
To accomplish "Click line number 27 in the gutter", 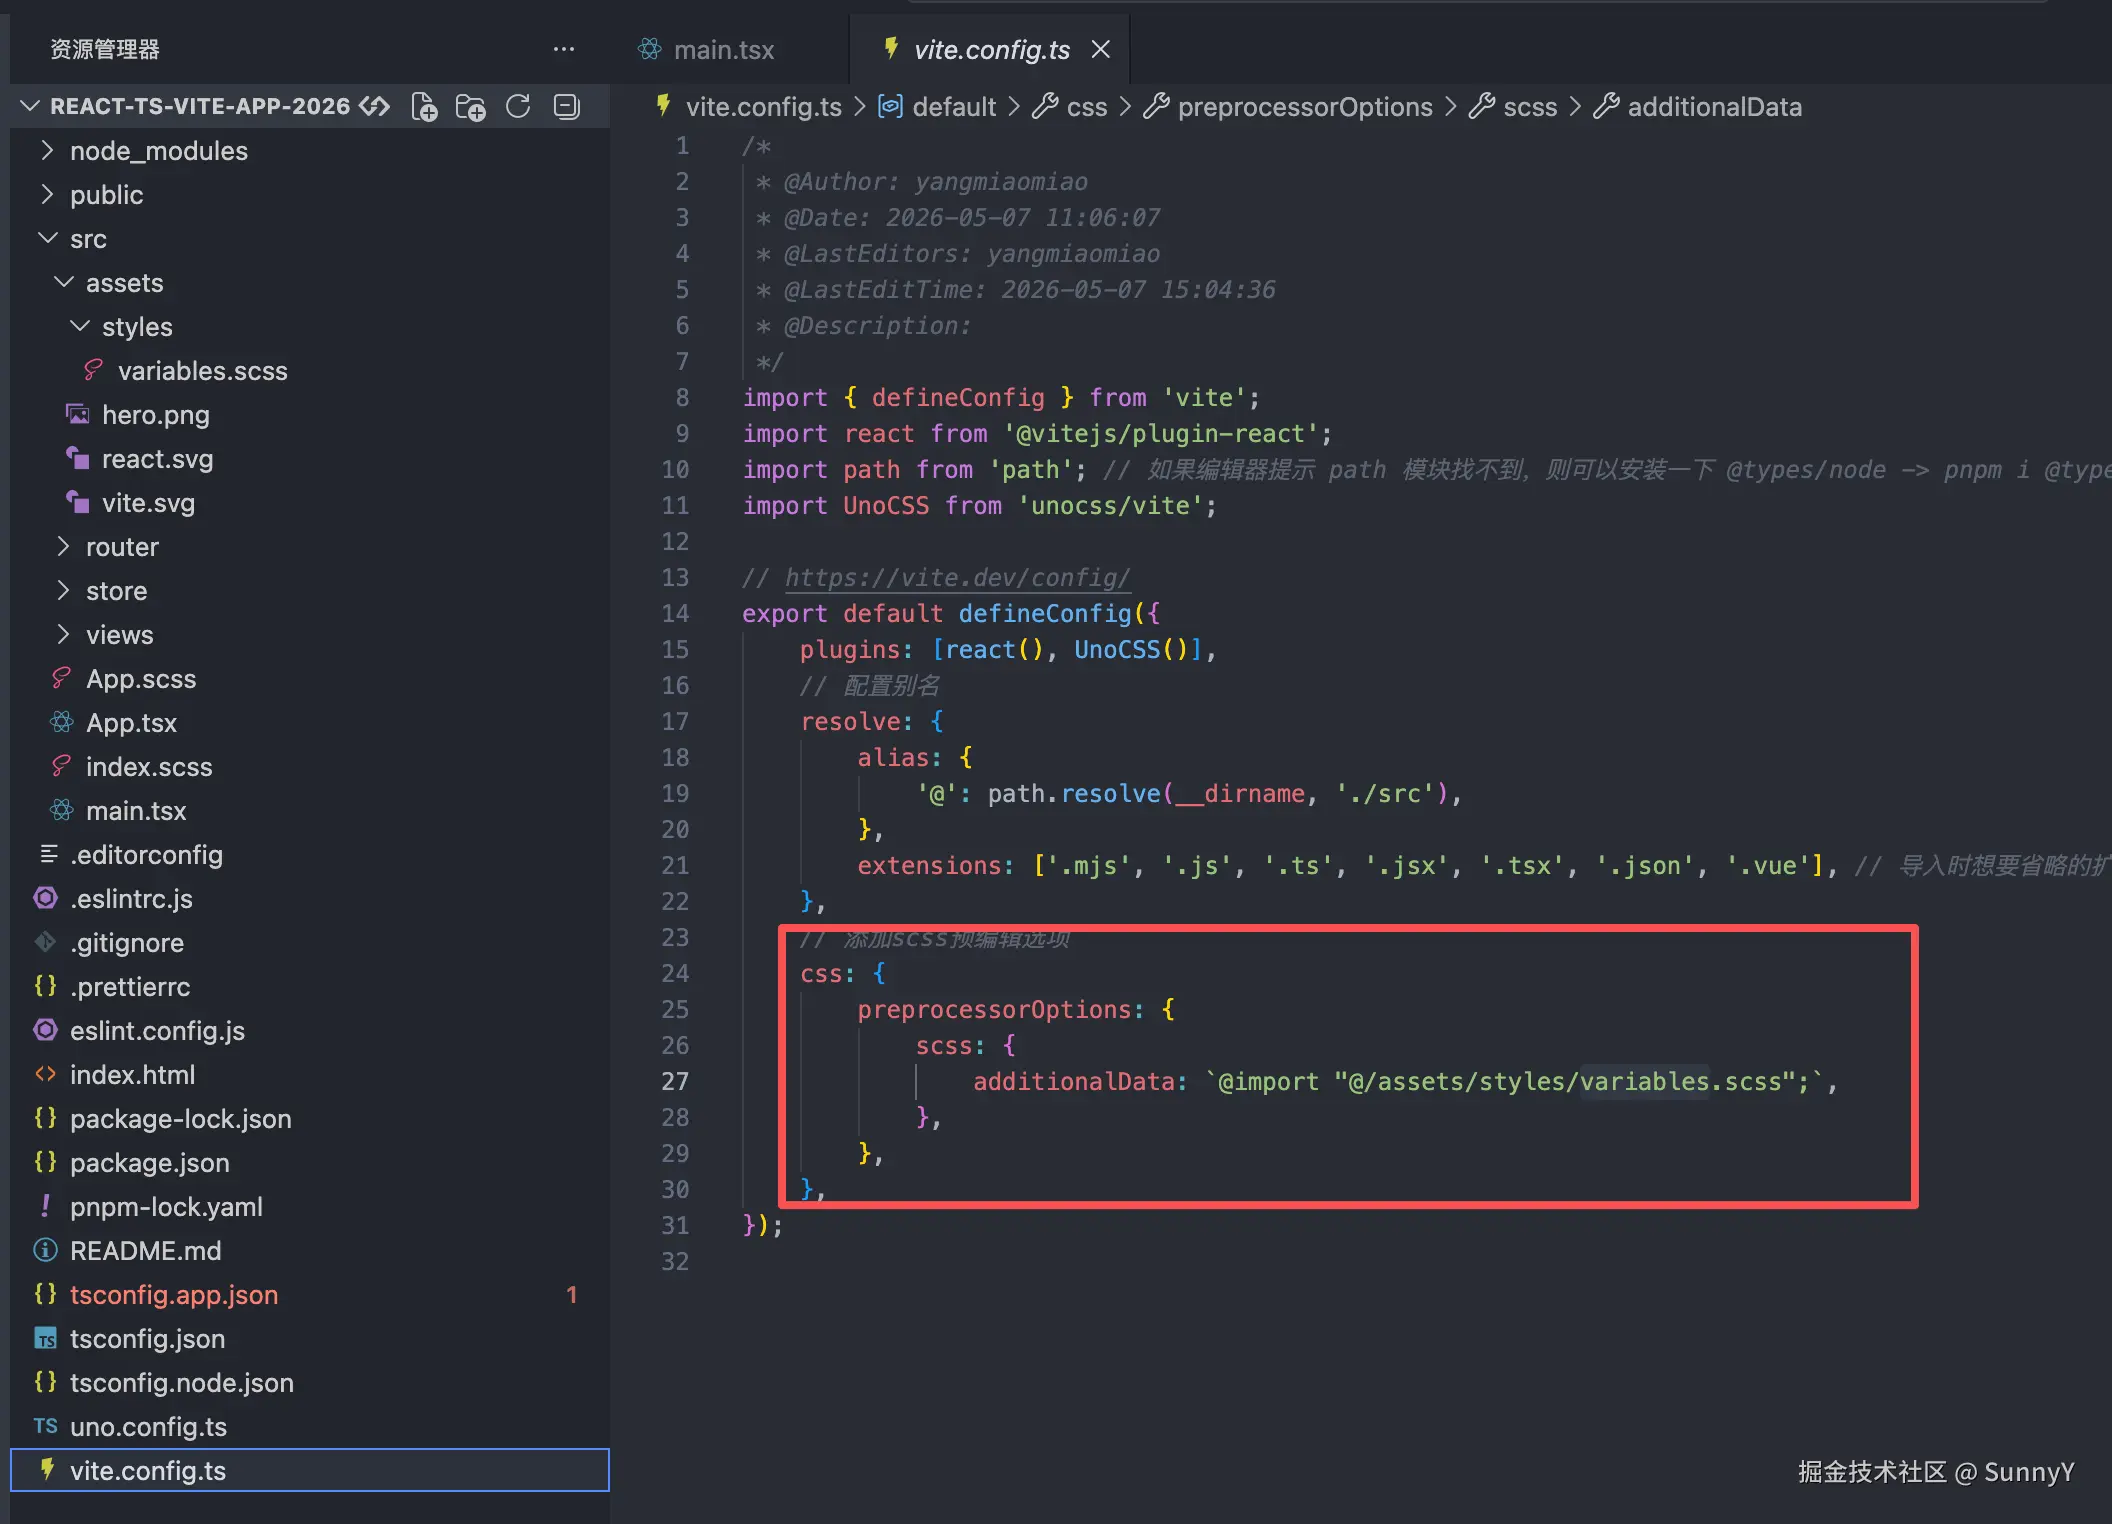I will [x=675, y=1082].
